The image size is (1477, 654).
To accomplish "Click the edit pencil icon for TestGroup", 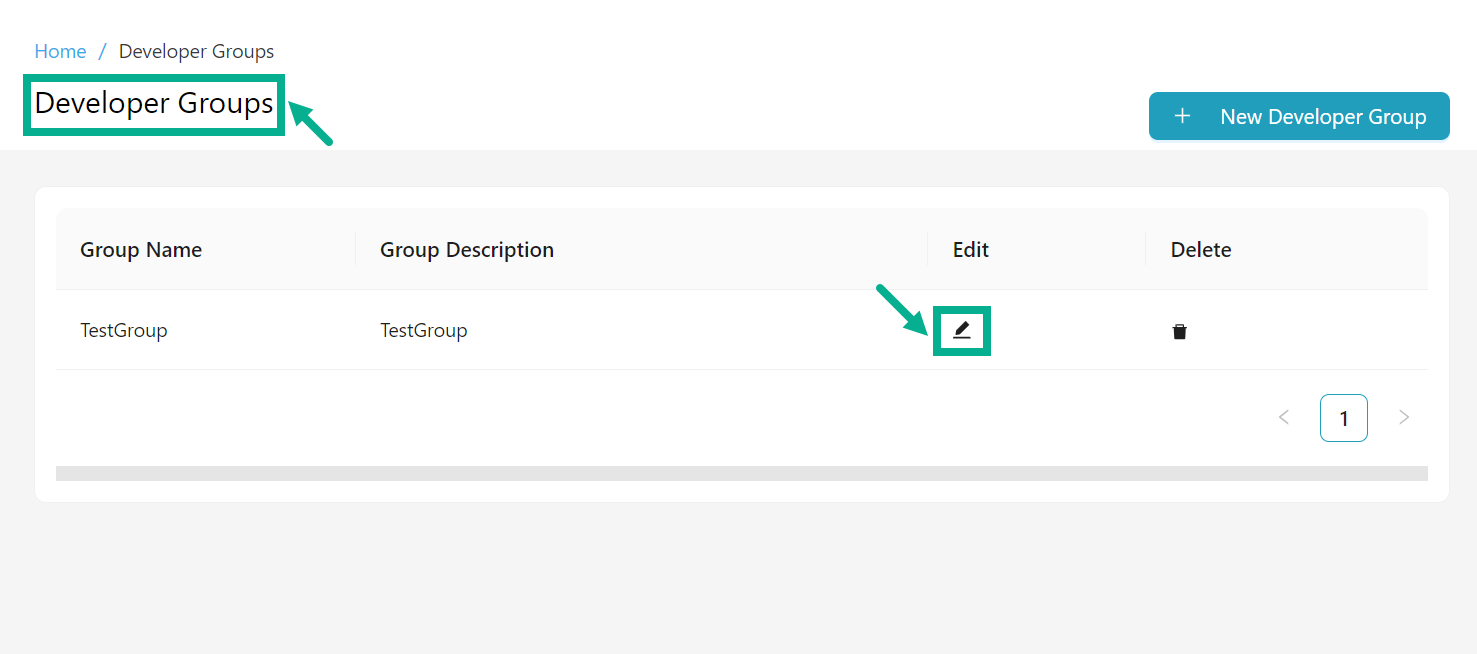I will click(x=961, y=330).
